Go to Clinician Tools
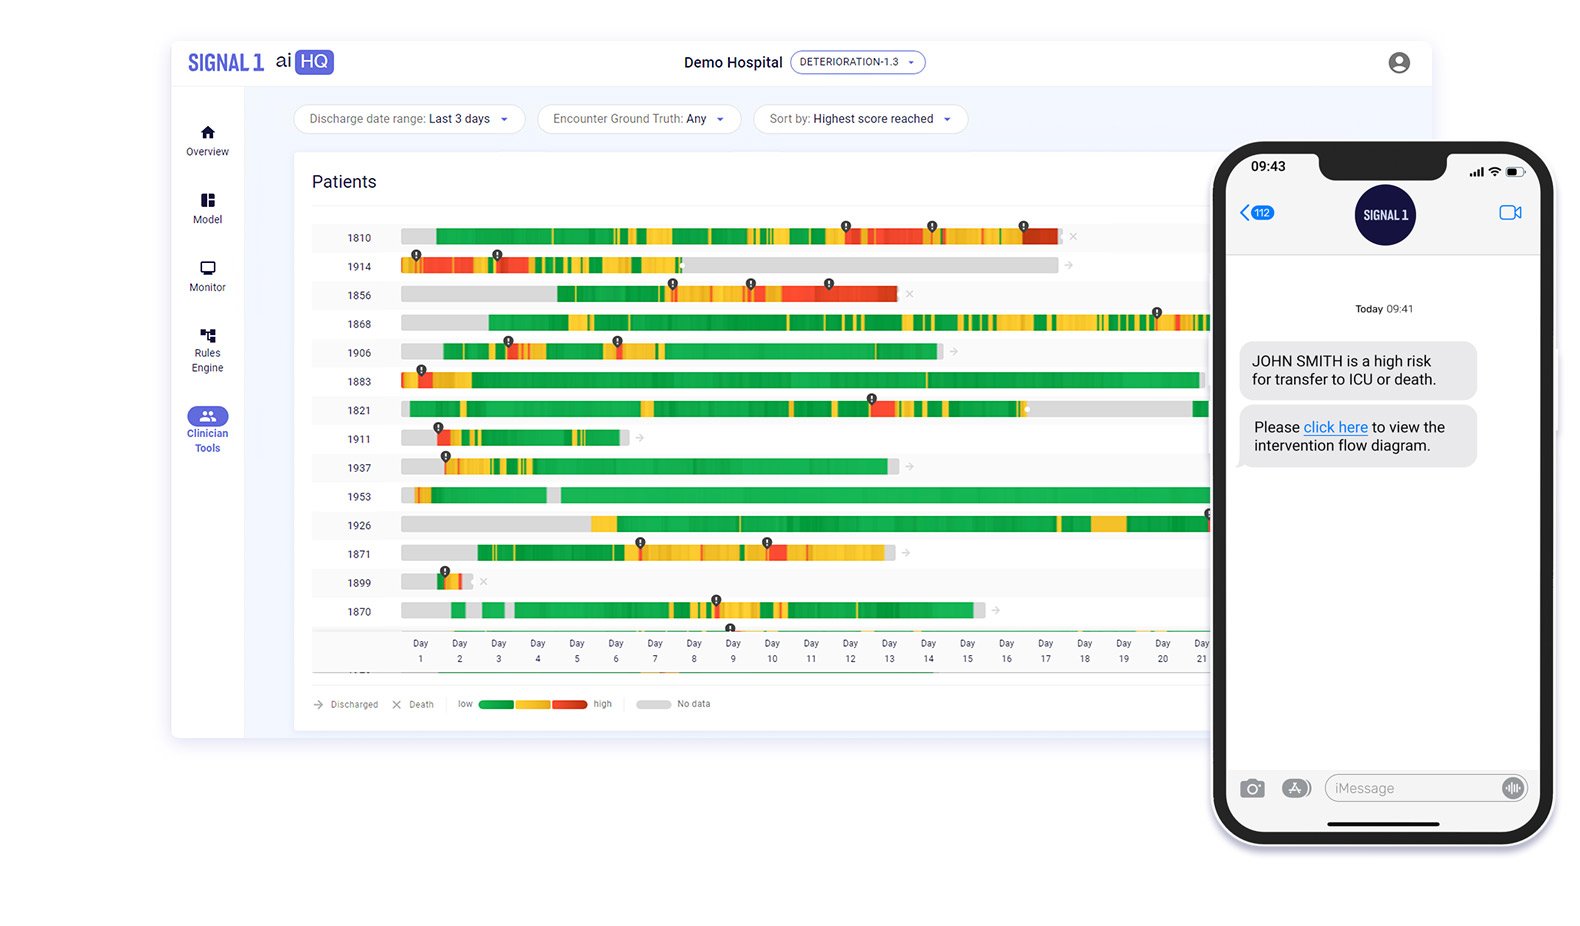The width and height of the screenshot is (1580, 926). (207, 417)
